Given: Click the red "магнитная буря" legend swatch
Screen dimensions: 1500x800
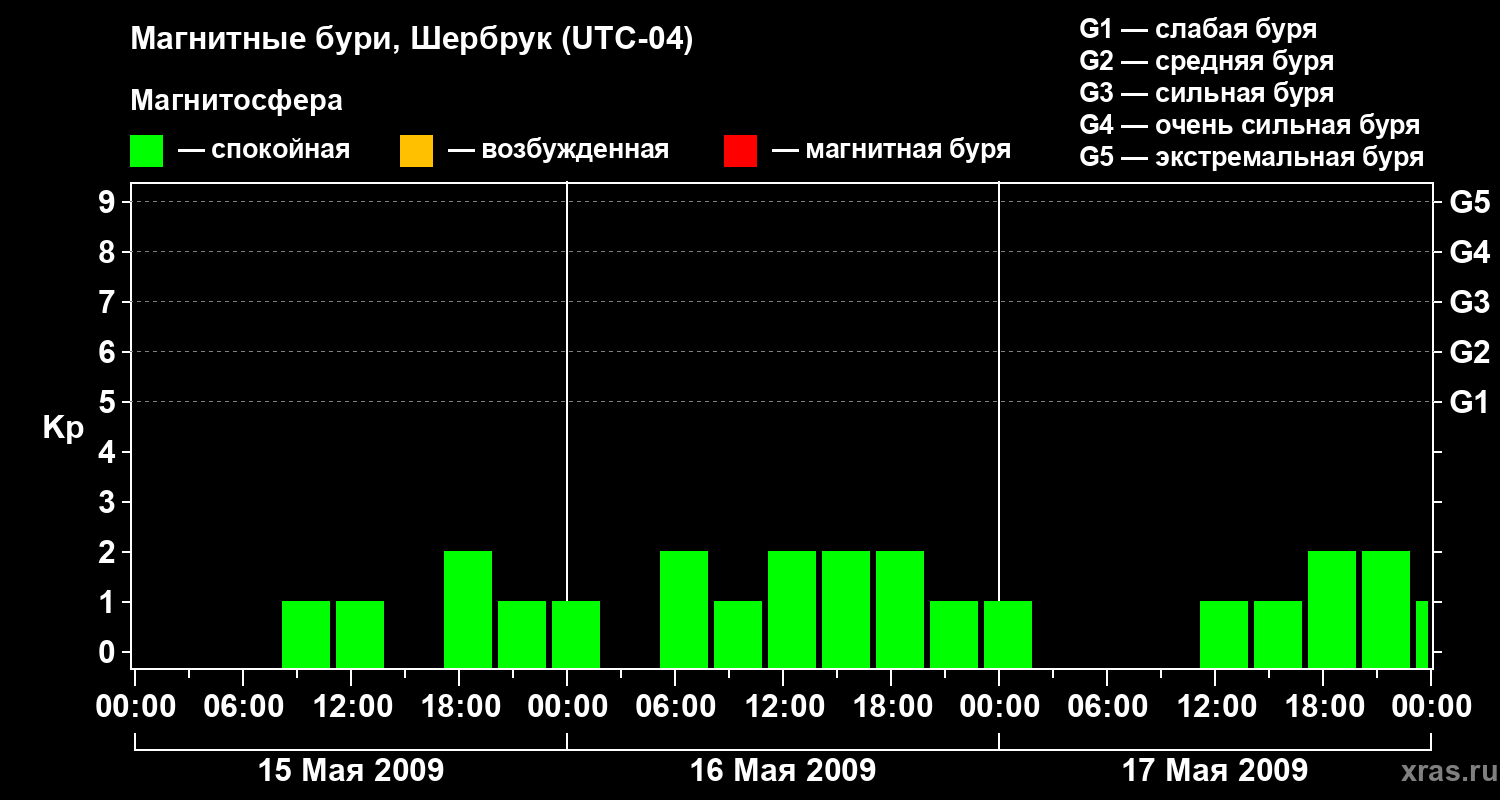Looking at the screenshot, I should point(740,151).
